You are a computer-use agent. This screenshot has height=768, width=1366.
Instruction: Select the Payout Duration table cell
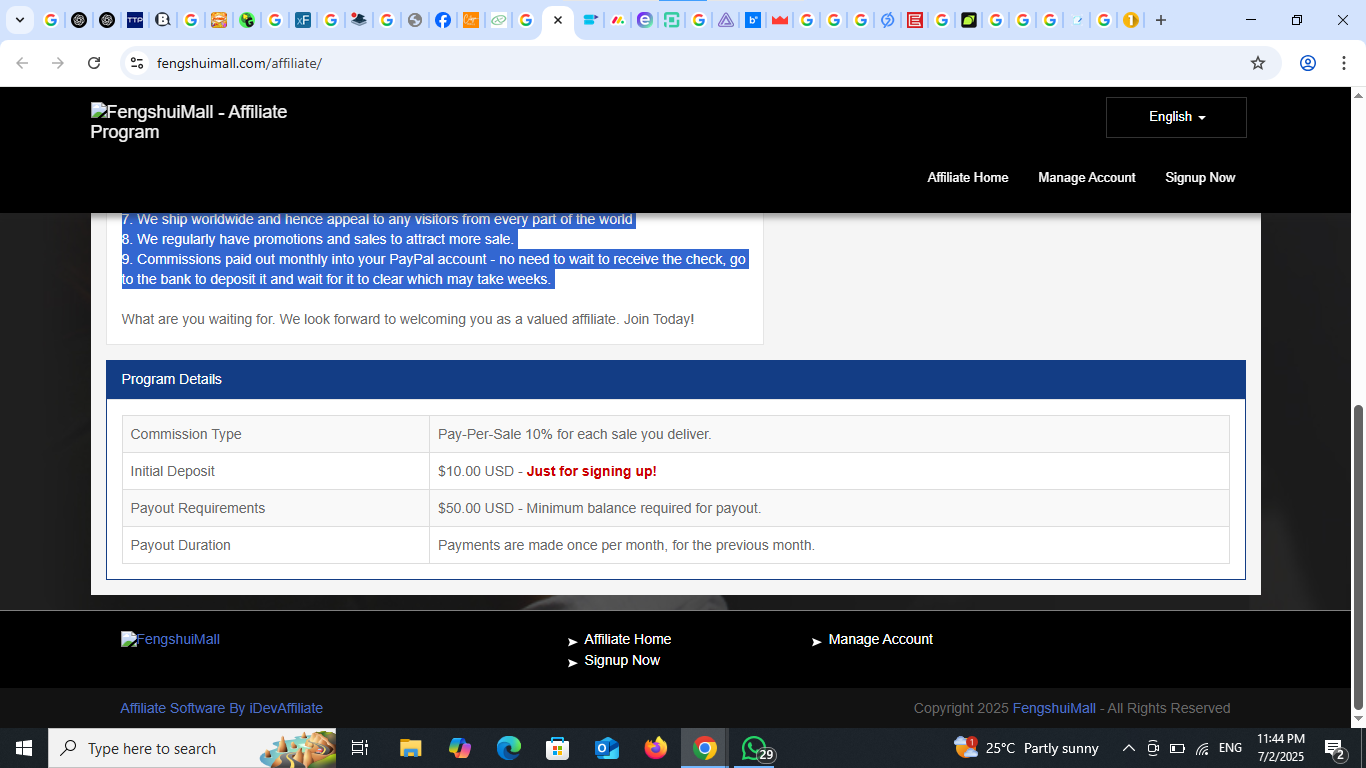276,545
